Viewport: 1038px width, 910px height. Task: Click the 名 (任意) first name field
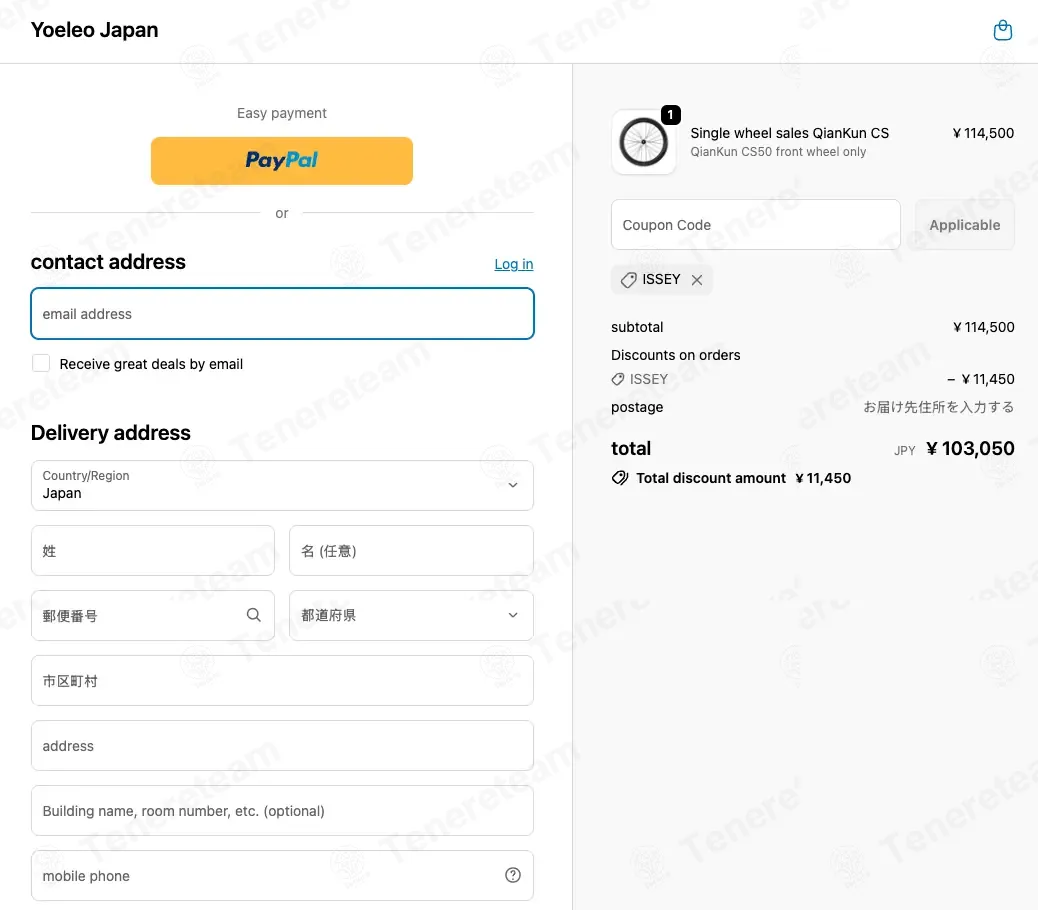411,551
